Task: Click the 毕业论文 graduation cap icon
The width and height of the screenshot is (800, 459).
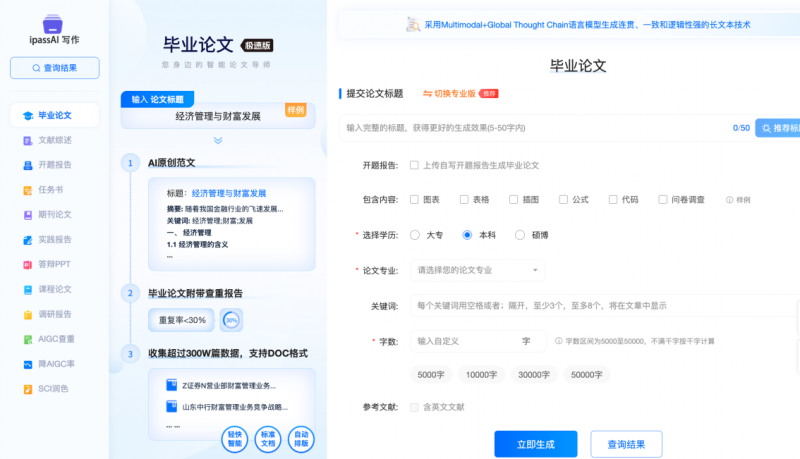Action: [28, 116]
